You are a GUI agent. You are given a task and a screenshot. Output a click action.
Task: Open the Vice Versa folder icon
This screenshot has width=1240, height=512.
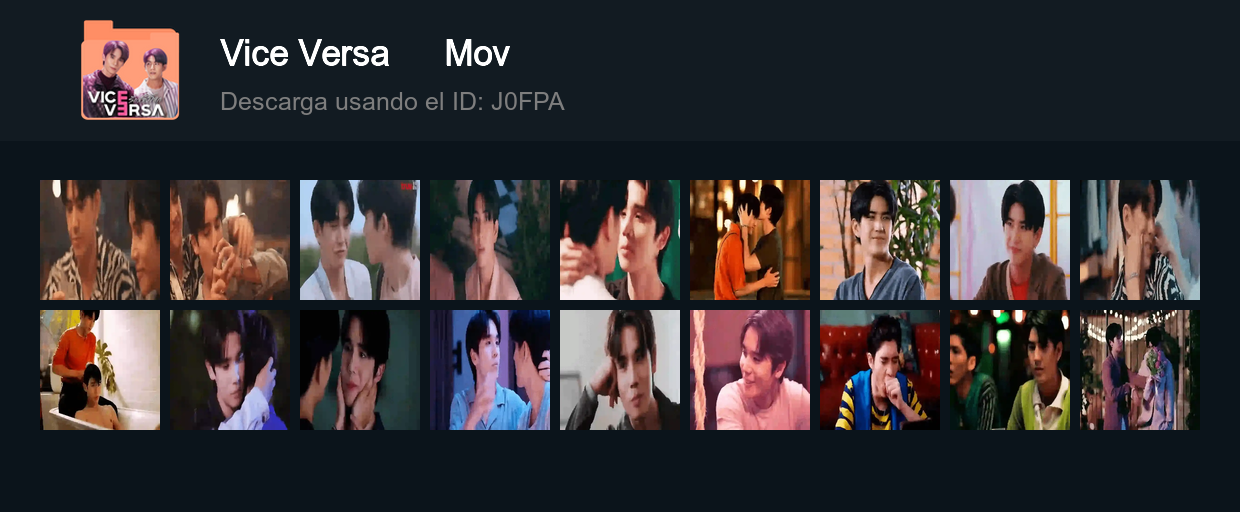pos(130,70)
